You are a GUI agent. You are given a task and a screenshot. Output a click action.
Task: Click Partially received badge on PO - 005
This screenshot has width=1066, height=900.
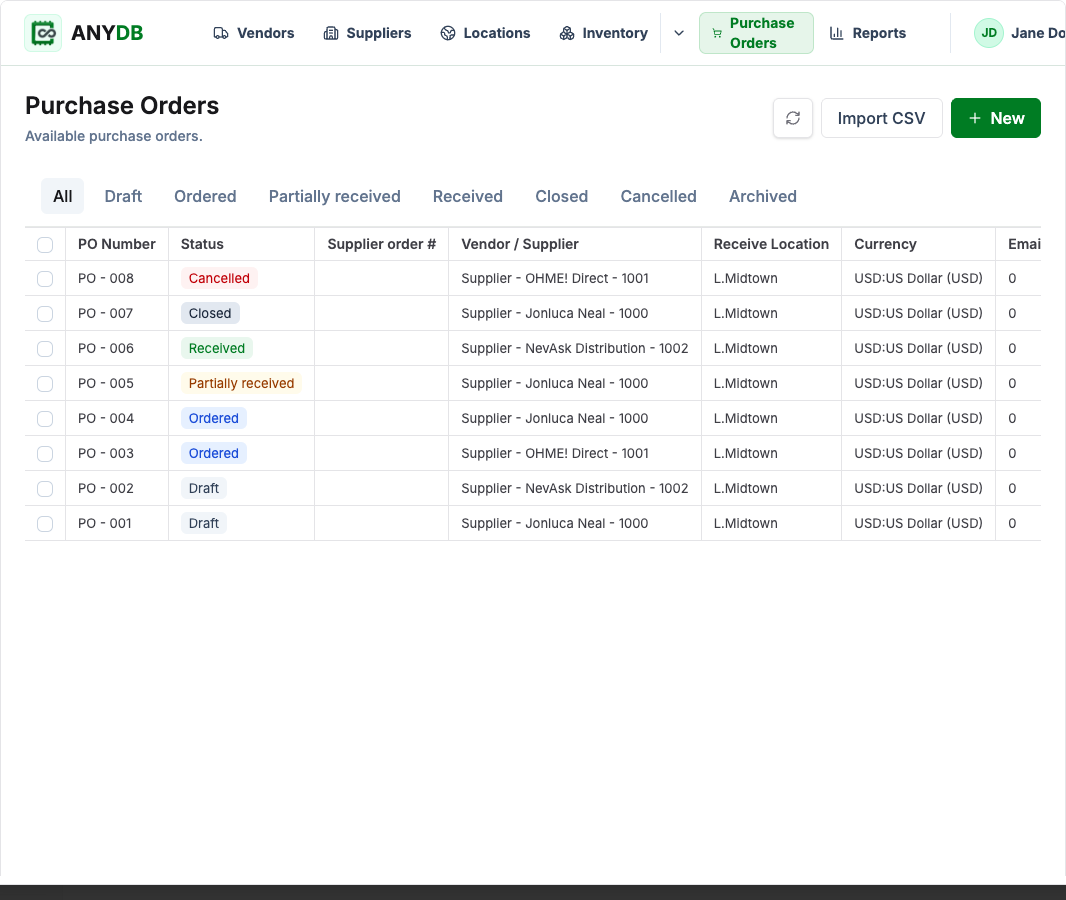[241, 383]
